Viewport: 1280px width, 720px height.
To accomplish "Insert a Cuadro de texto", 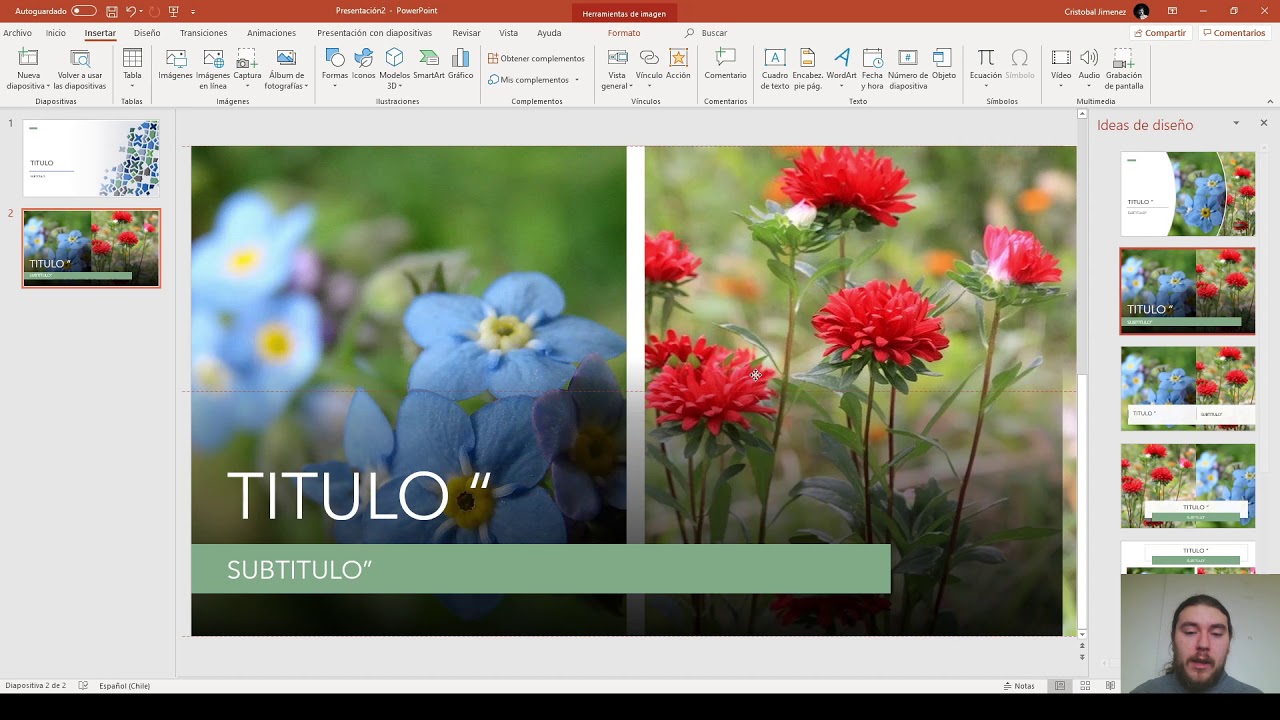I will [775, 69].
